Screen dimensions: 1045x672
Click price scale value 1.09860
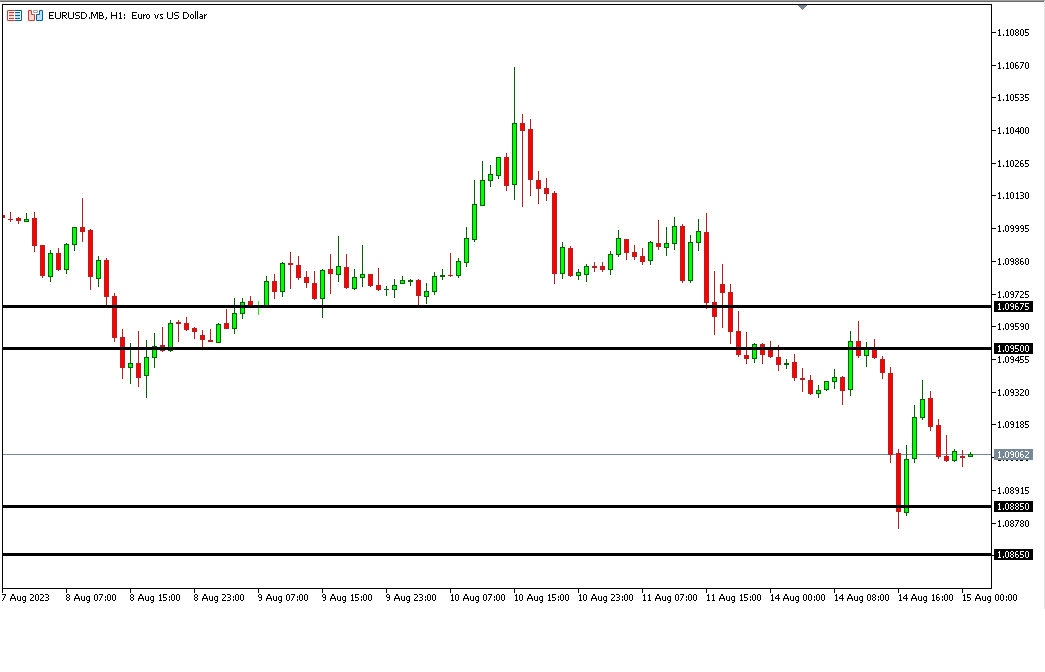pos(1013,261)
